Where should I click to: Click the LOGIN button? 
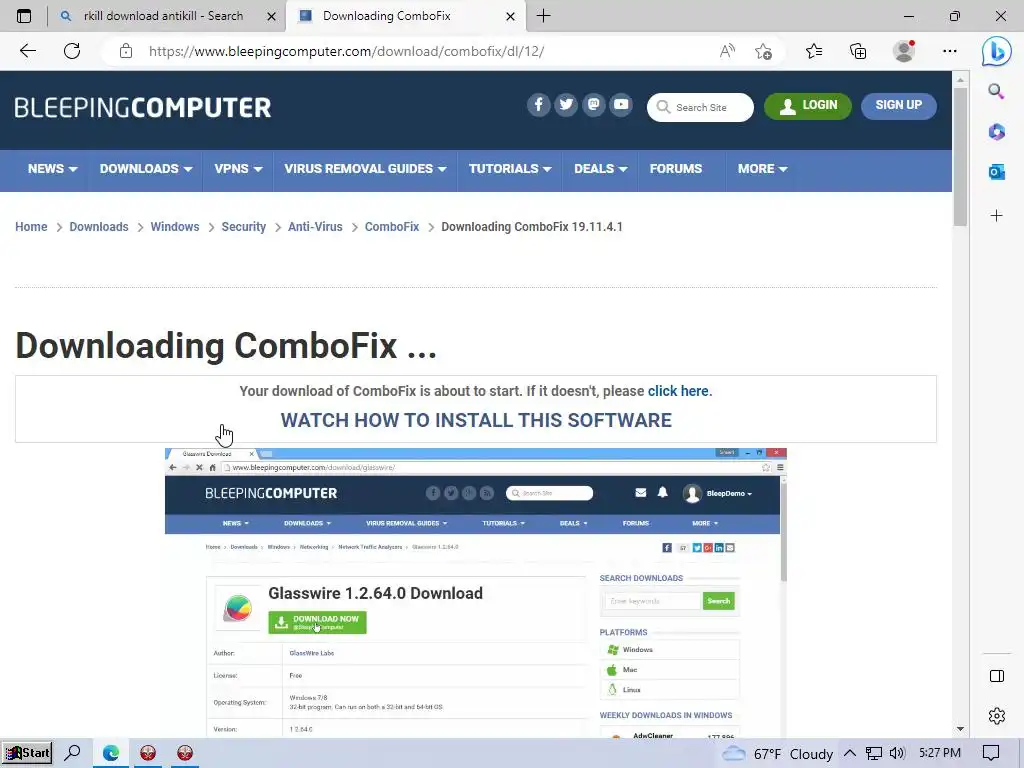click(x=808, y=106)
